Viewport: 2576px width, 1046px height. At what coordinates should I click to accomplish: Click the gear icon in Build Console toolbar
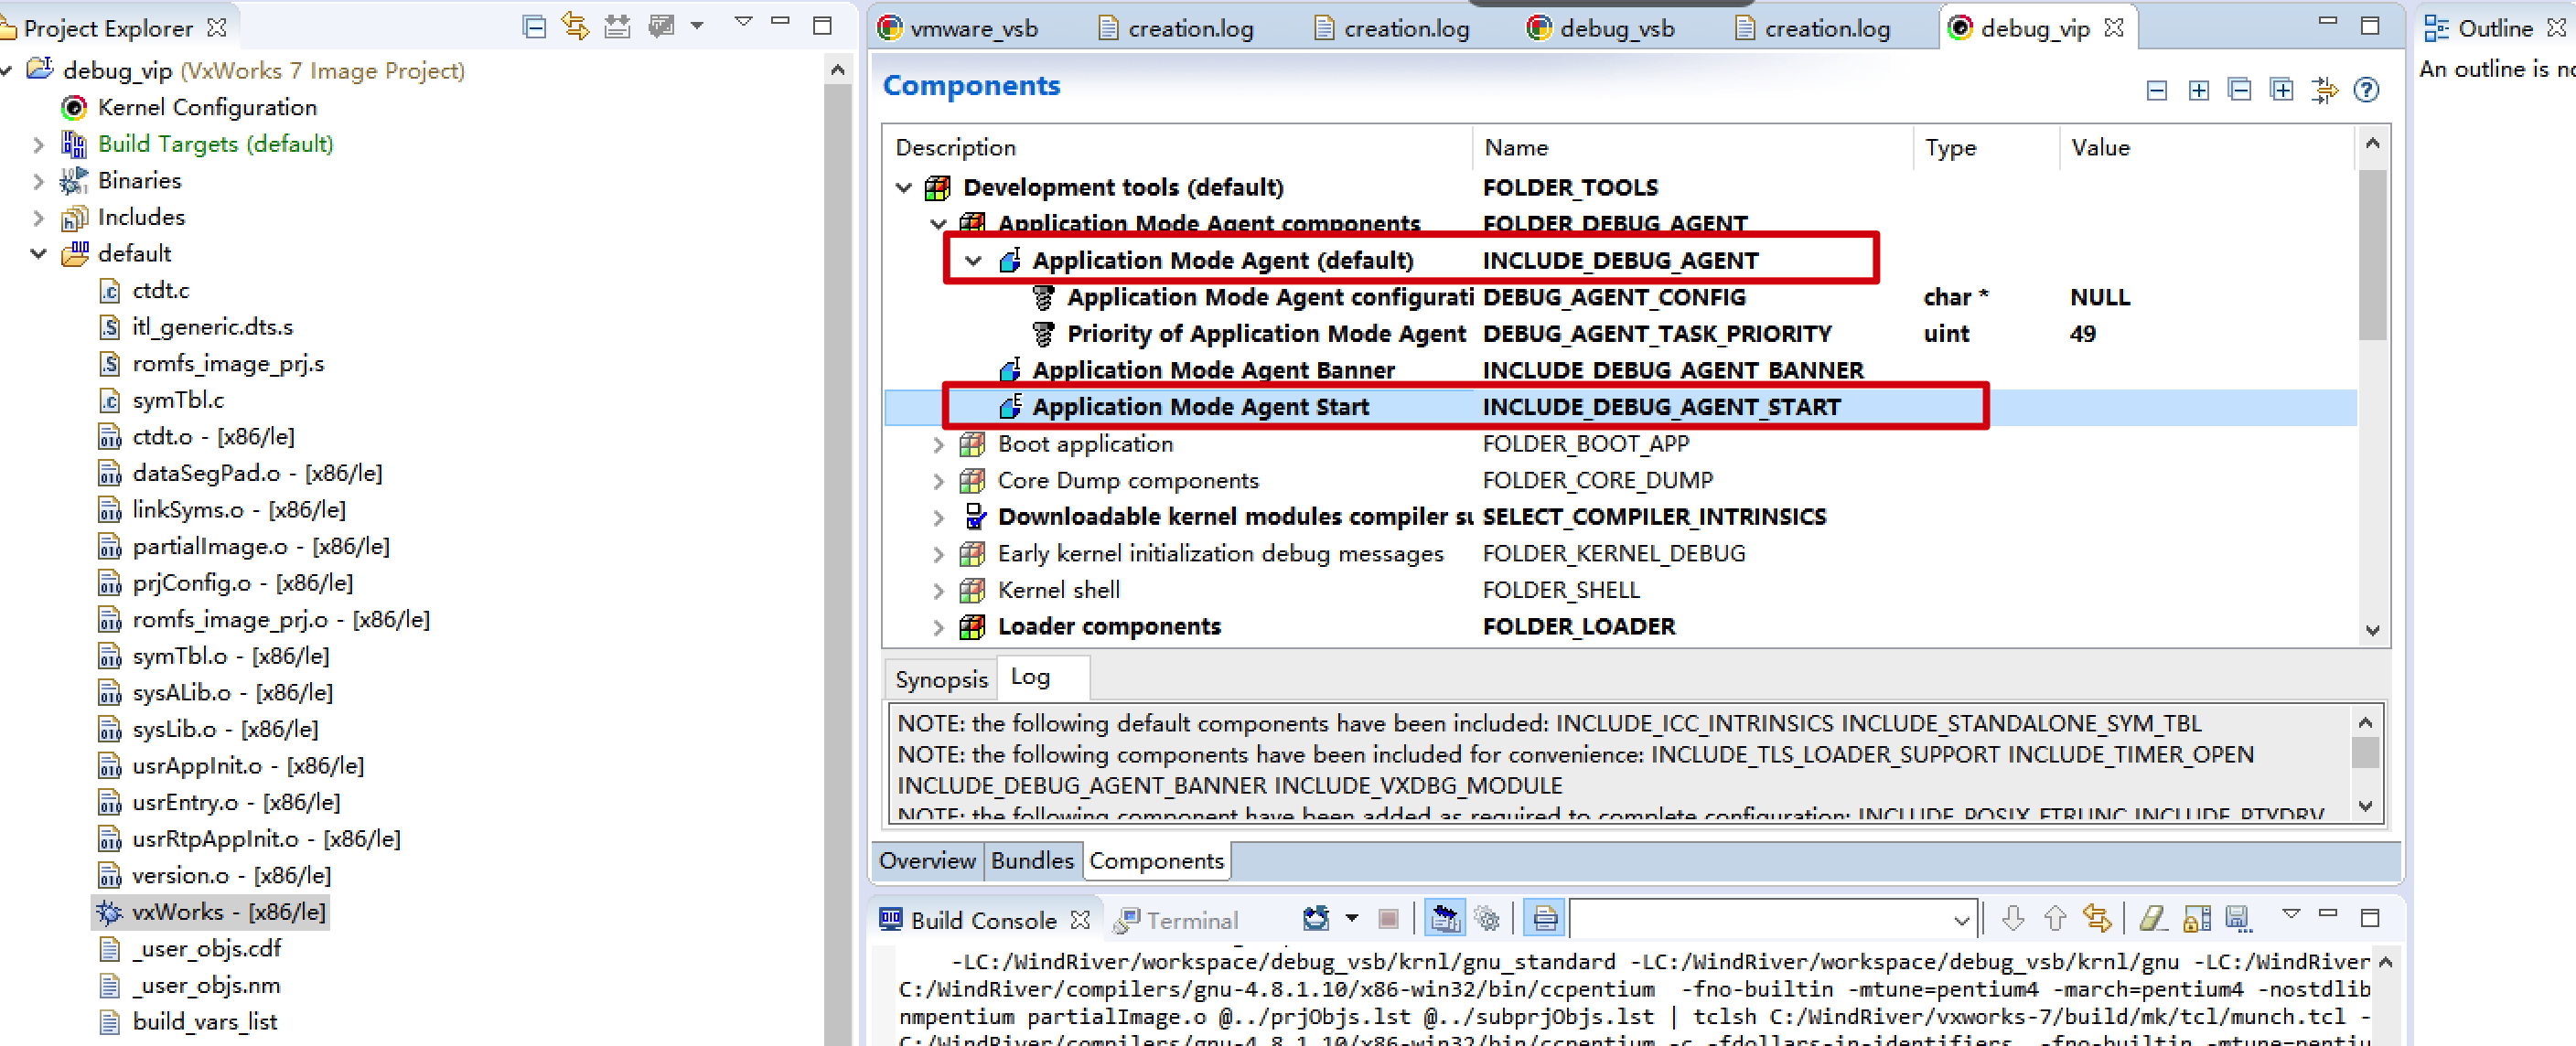coord(1488,918)
